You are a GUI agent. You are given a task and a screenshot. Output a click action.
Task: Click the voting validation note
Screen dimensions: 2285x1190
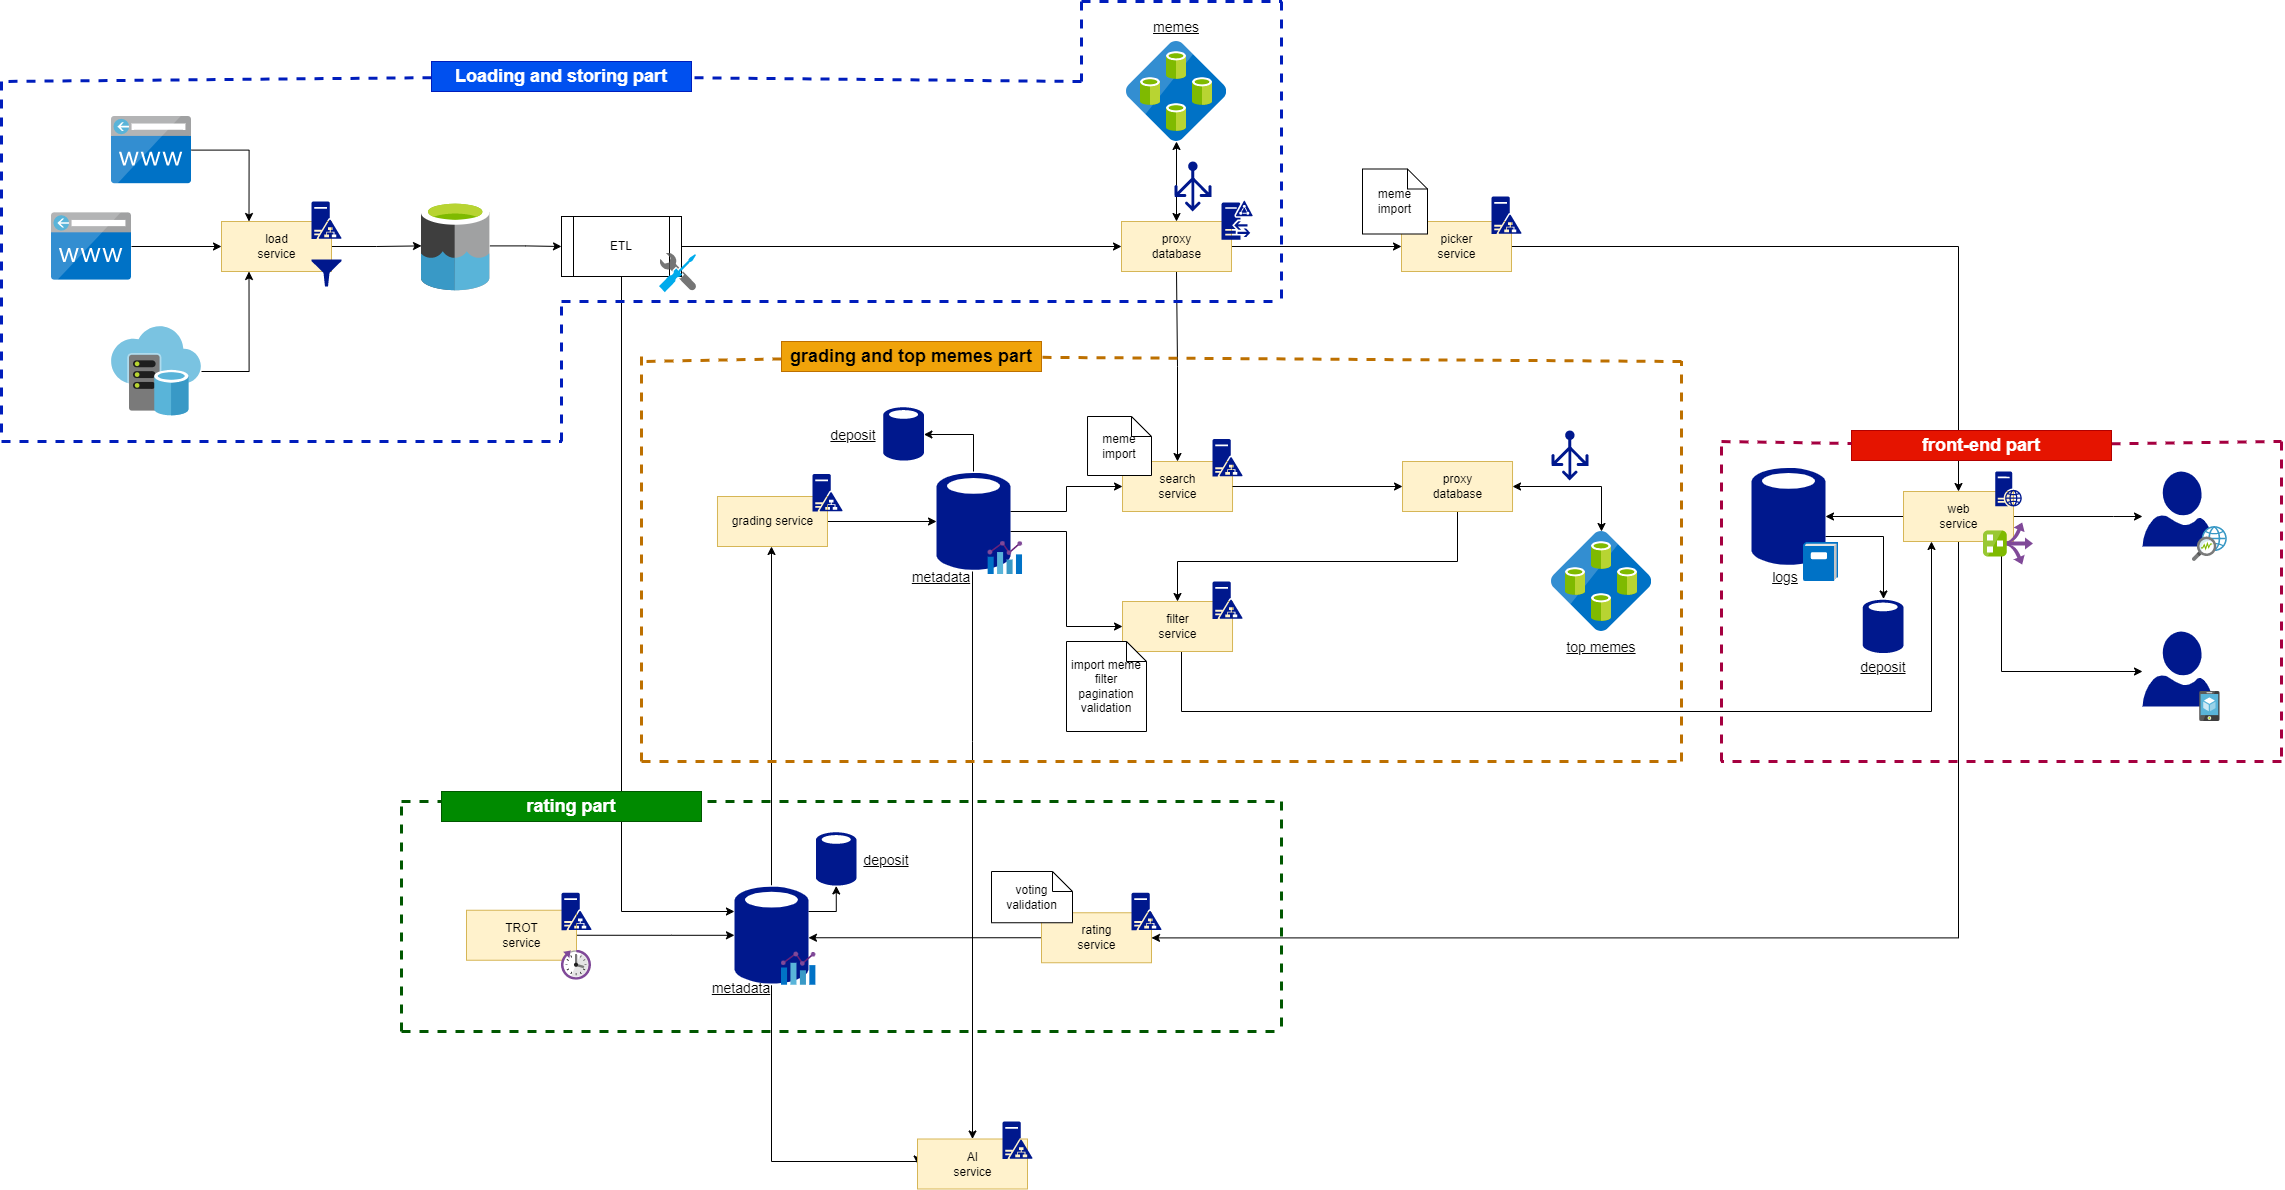point(1030,897)
